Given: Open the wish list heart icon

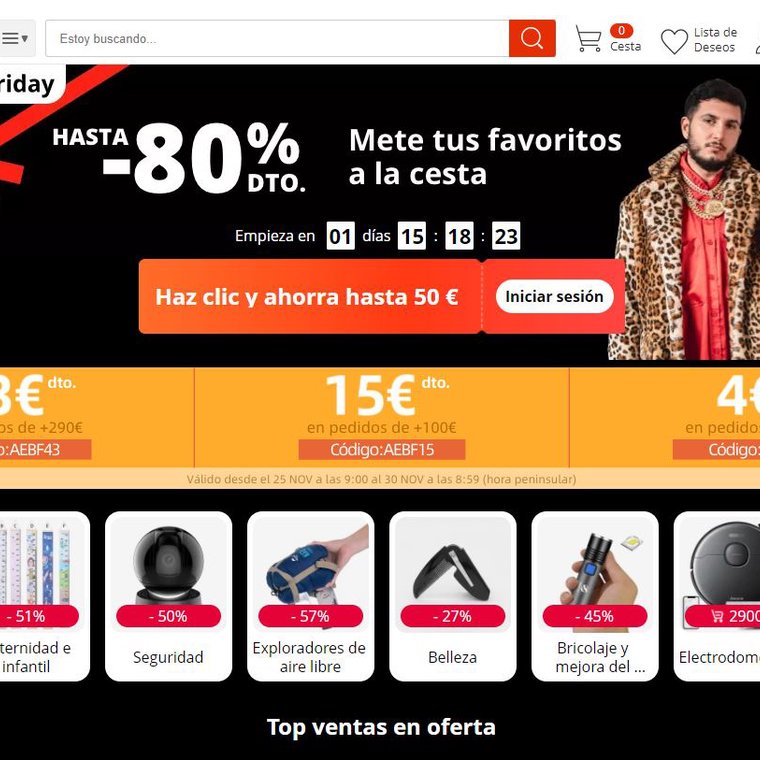Looking at the screenshot, I should pos(674,41).
